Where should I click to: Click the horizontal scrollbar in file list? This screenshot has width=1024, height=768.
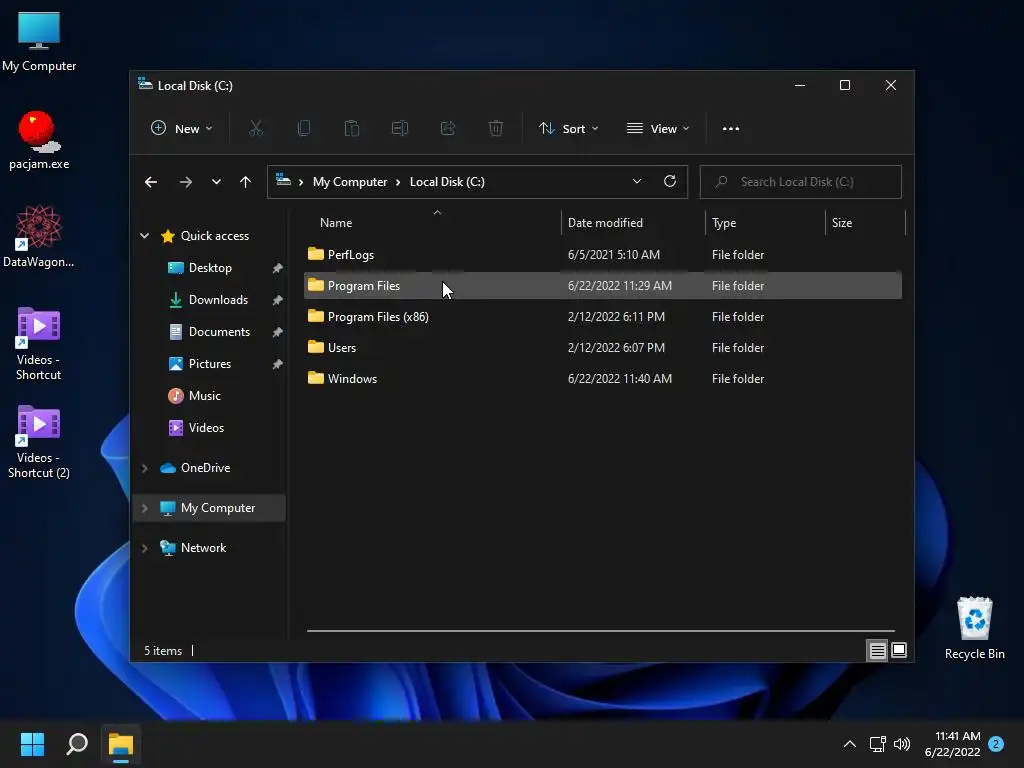point(601,631)
